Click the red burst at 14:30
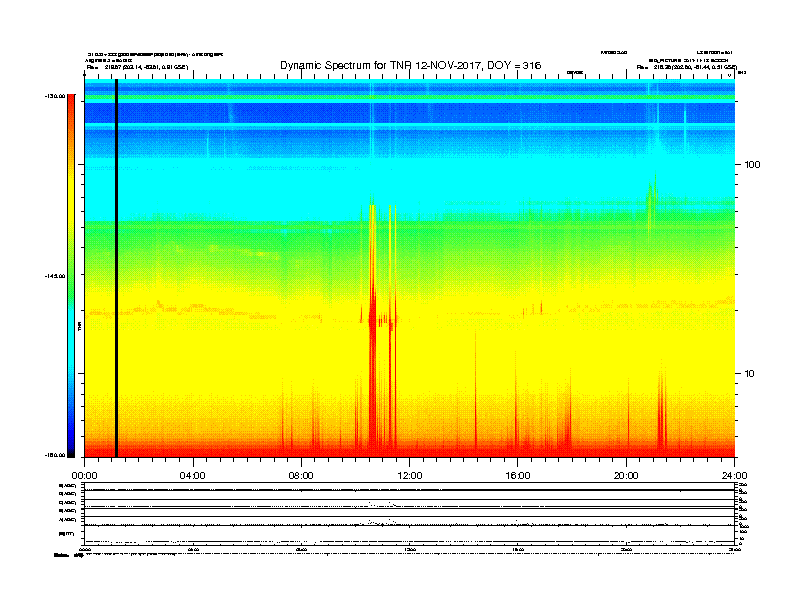Image resolution: width=792 pixels, height=612 pixels. [475, 391]
